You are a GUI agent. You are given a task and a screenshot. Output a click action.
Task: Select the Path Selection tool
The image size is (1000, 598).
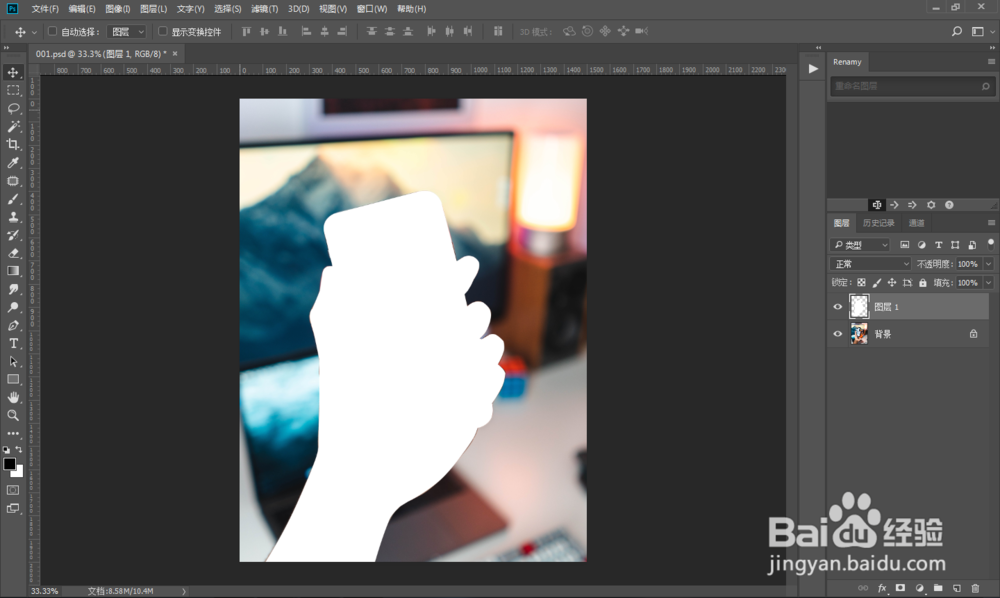(x=13, y=361)
